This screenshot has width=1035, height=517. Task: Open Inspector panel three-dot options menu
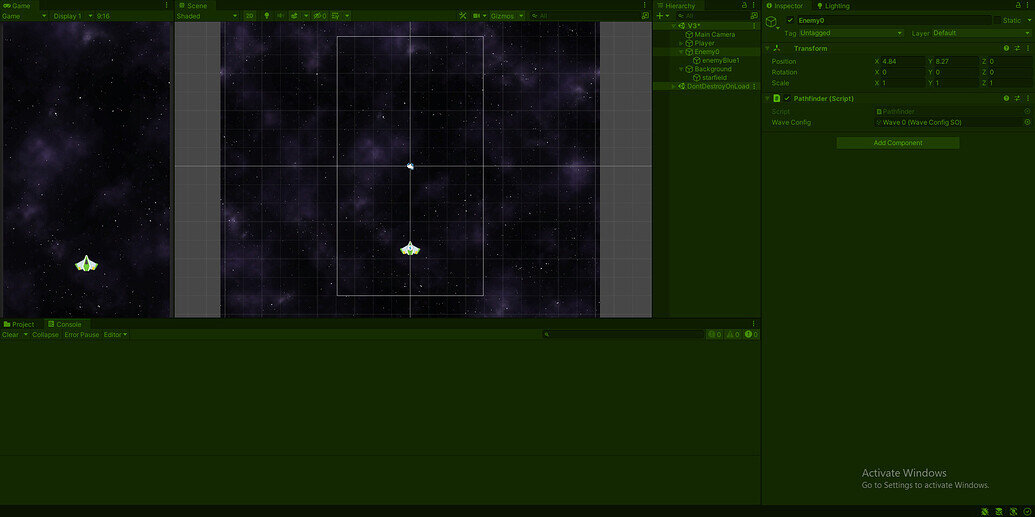[1028, 5]
